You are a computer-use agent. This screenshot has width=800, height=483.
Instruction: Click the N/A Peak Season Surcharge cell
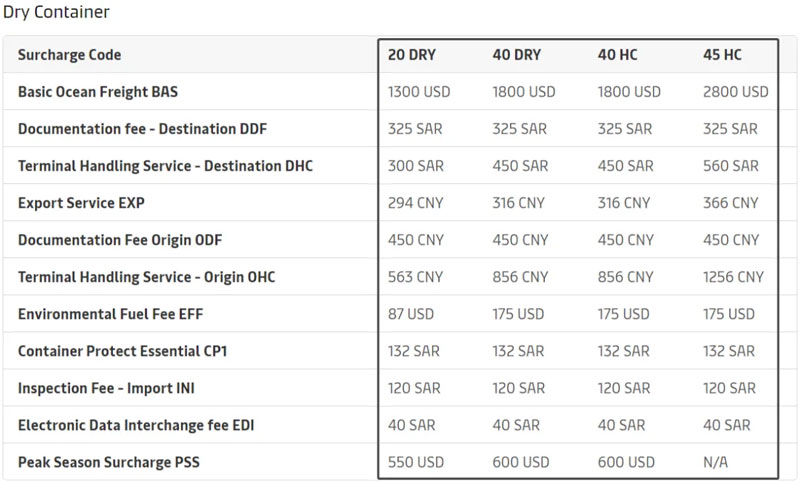click(718, 462)
